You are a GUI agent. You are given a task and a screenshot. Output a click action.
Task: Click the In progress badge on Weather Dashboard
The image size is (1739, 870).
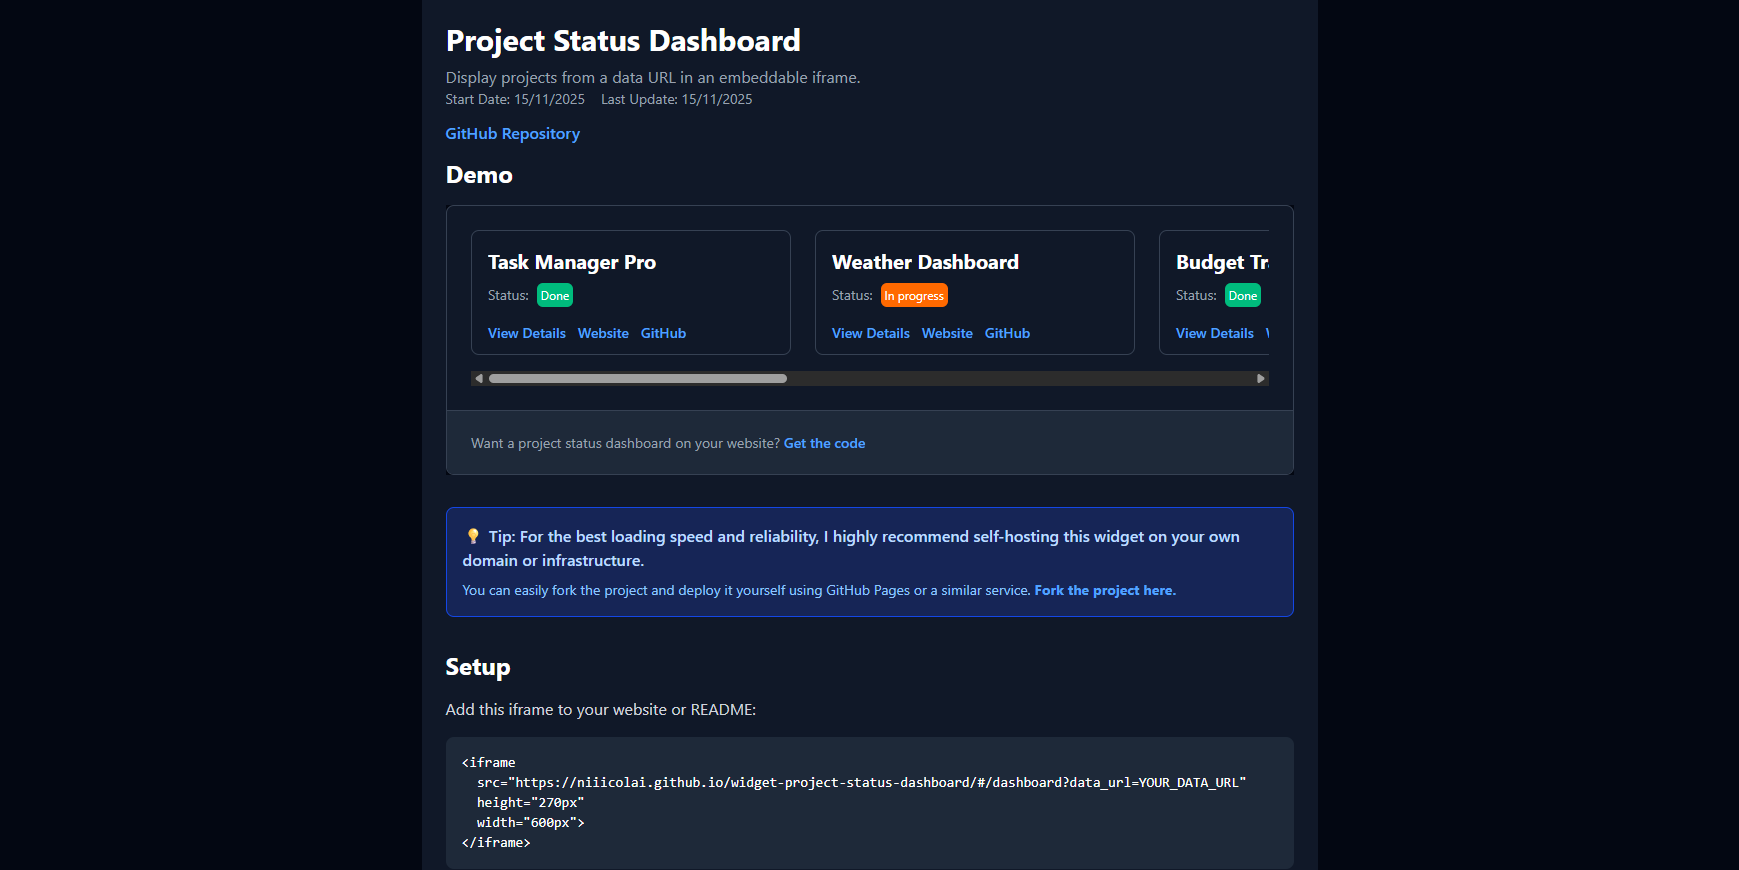click(914, 295)
